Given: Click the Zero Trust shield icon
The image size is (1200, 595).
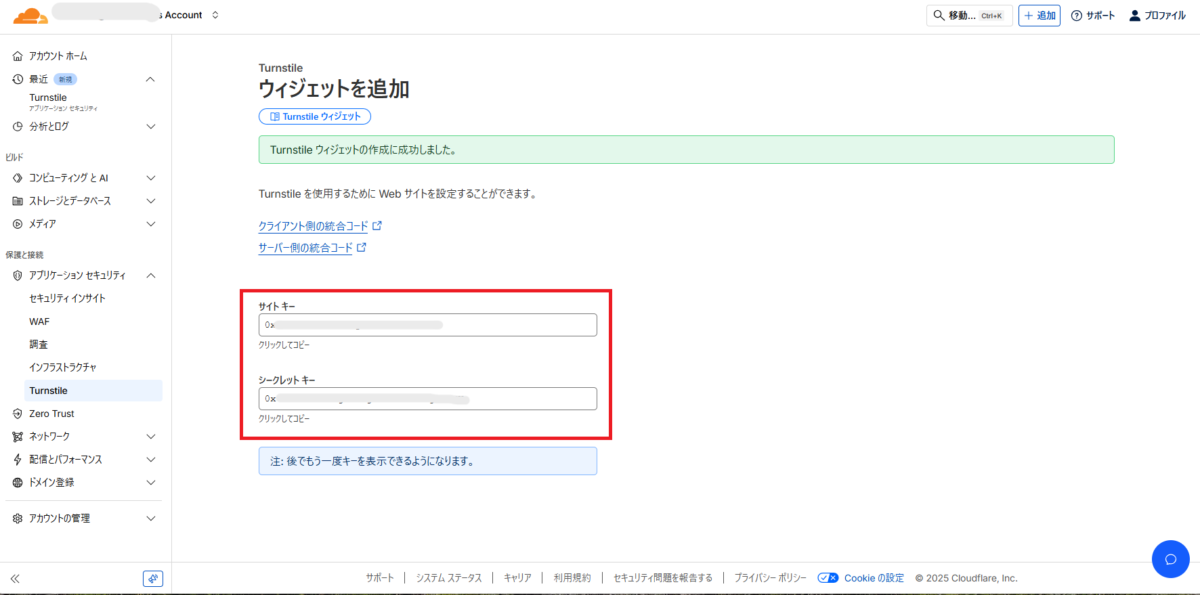Looking at the screenshot, I should pyautogui.click(x=17, y=413).
